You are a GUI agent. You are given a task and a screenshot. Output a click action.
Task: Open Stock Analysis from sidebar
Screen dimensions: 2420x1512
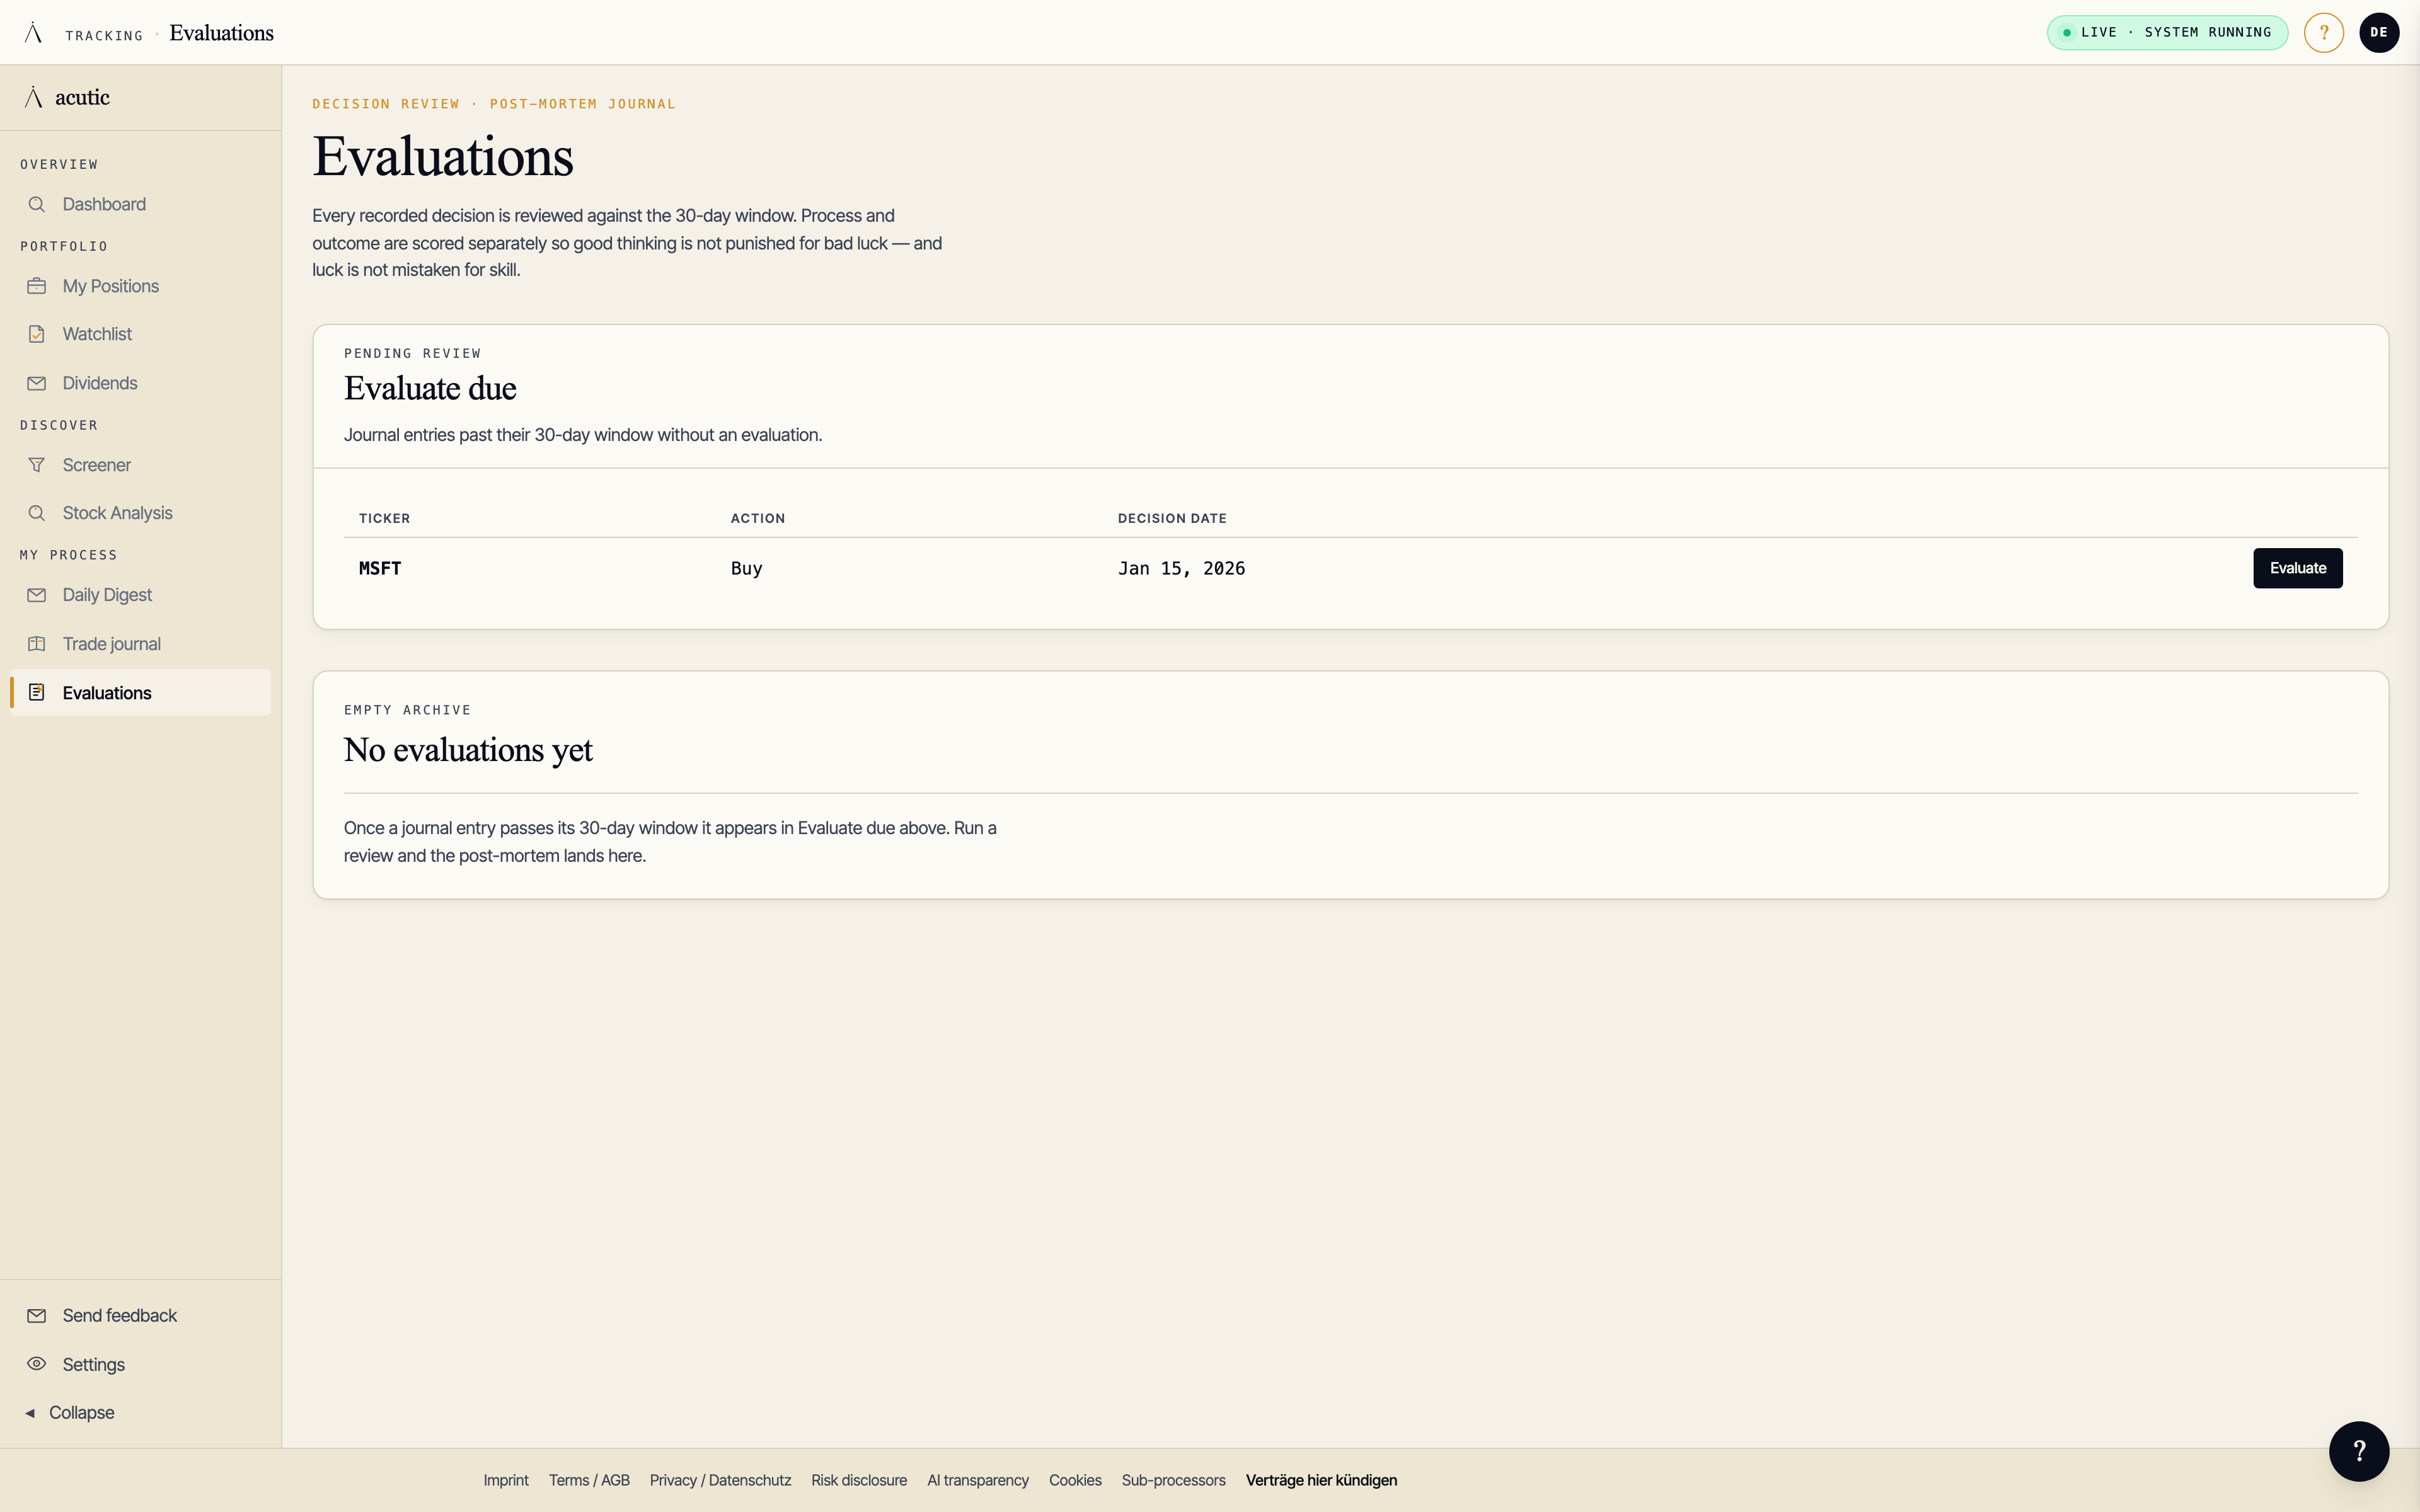[140, 513]
